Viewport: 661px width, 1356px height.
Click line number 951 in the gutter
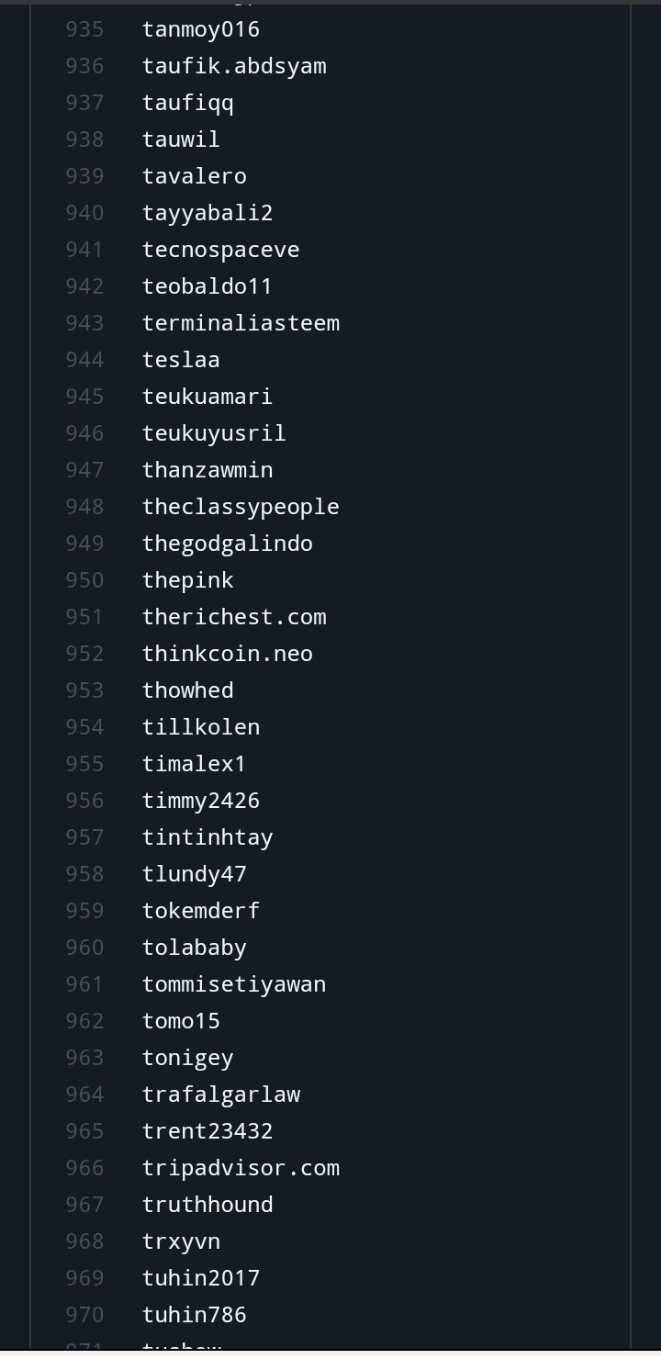(84, 618)
